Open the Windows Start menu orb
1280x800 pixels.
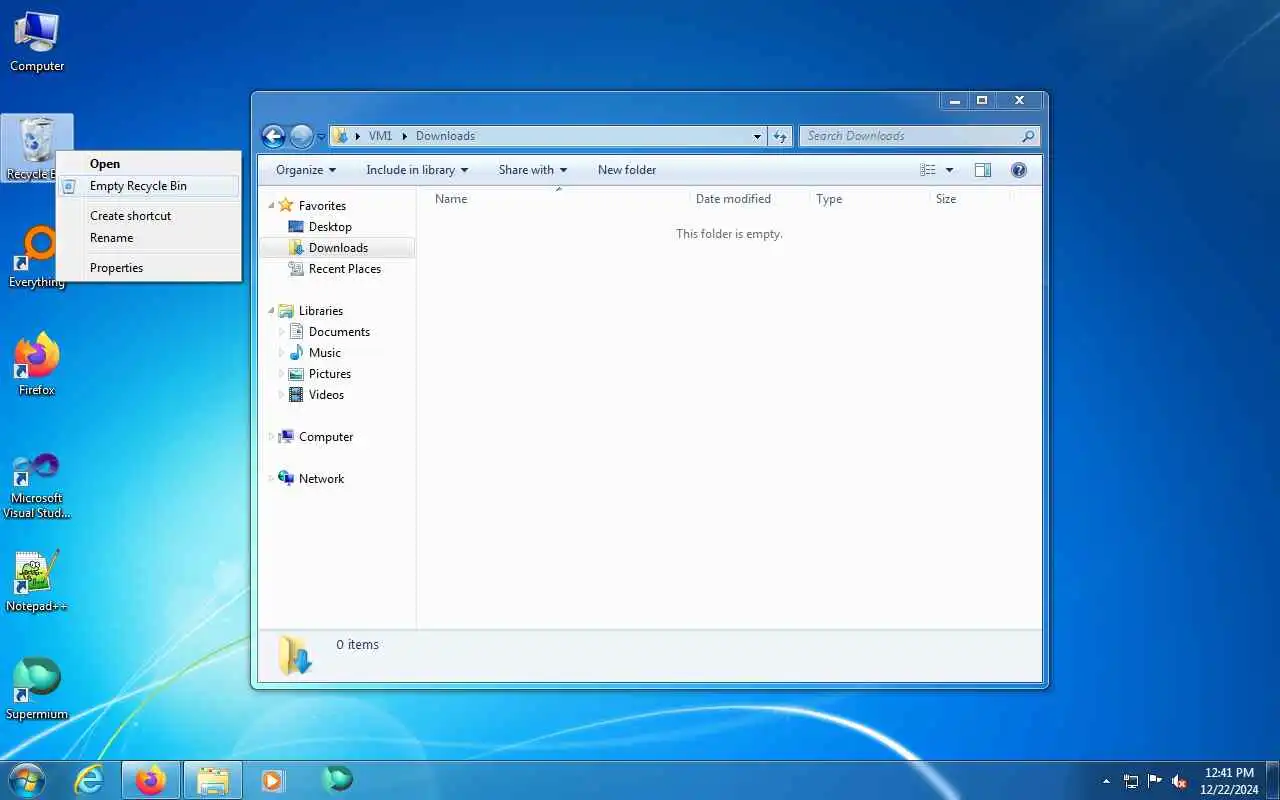click(27, 780)
